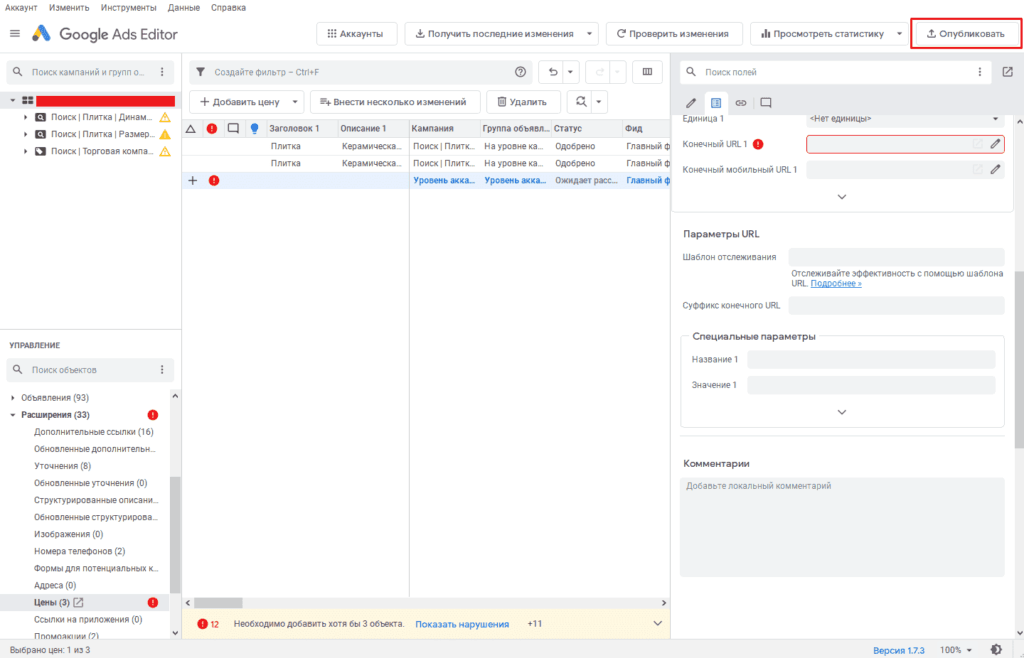Open the Справка menu

point(229,8)
